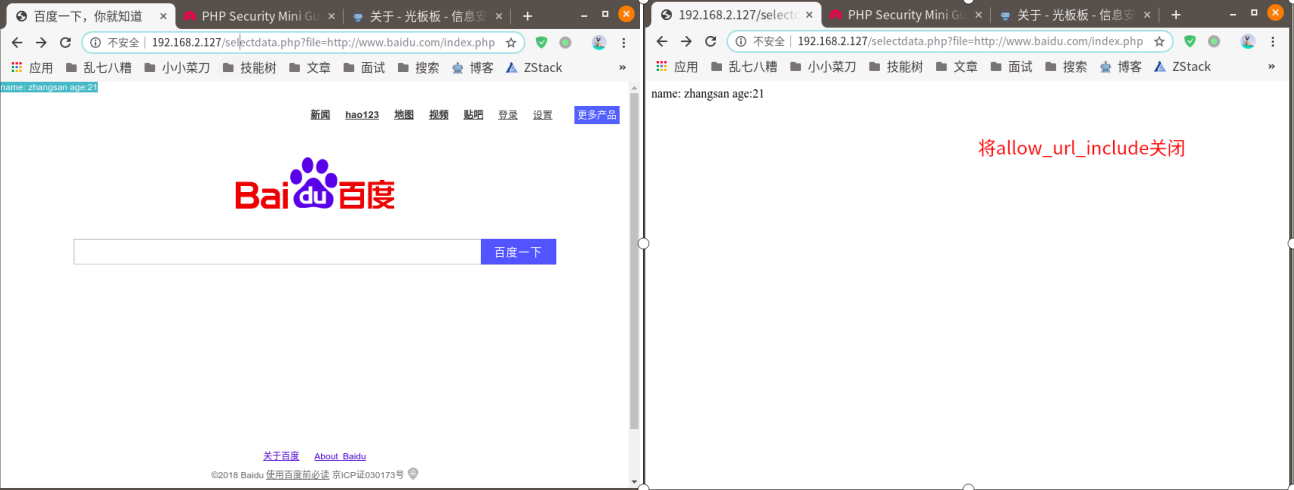Click the Baidu logo image
Image resolution: width=1294 pixels, height=490 pixels.
315,184
